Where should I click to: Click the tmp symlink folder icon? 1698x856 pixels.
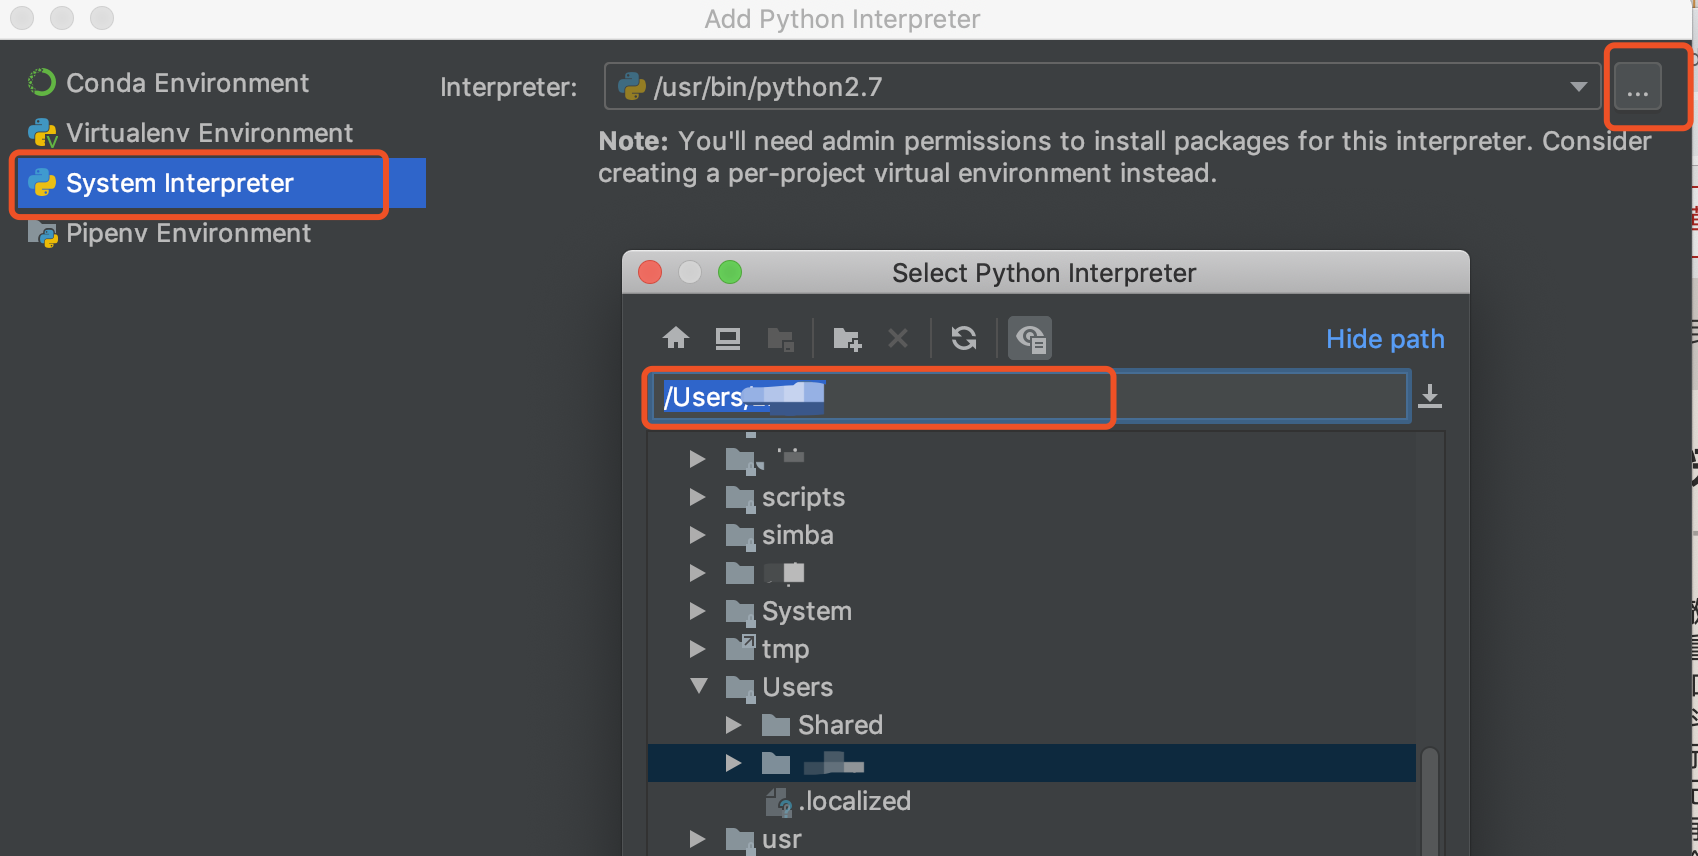[740, 648]
